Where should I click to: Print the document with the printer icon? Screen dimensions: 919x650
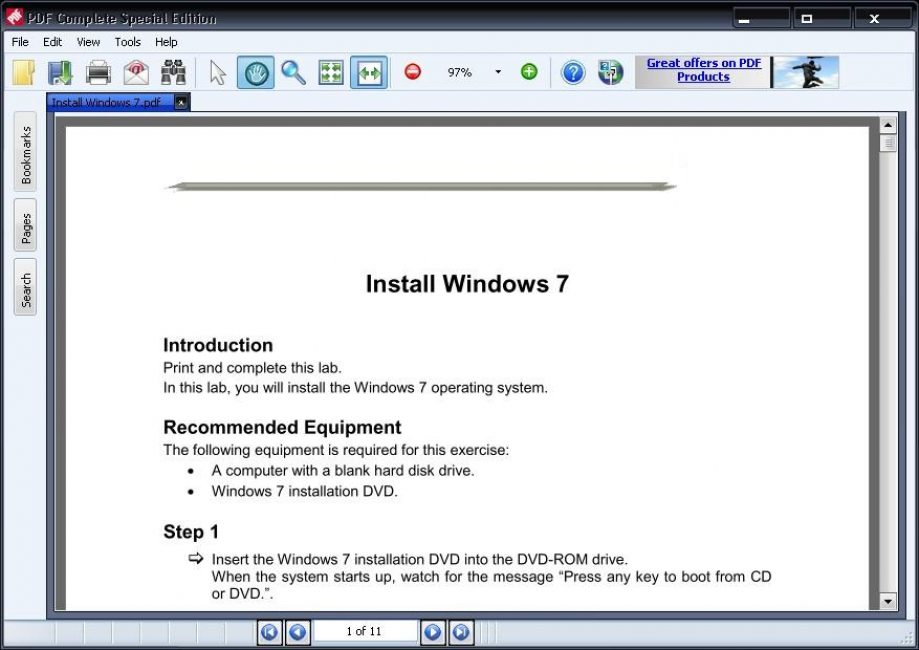click(98, 73)
